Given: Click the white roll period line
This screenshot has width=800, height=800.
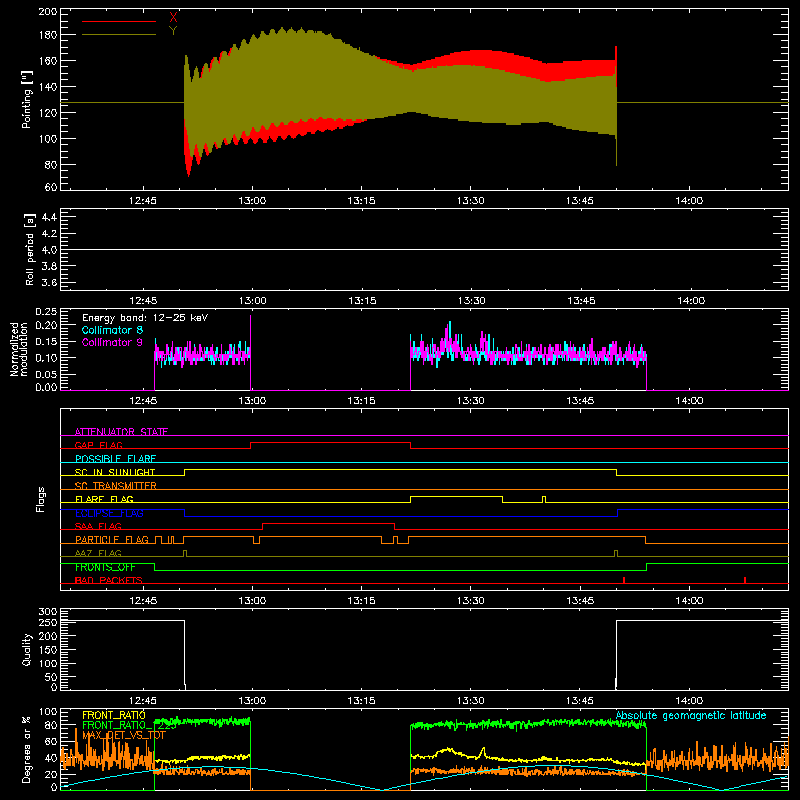Looking at the screenshot, I should (x=424, y=249).
